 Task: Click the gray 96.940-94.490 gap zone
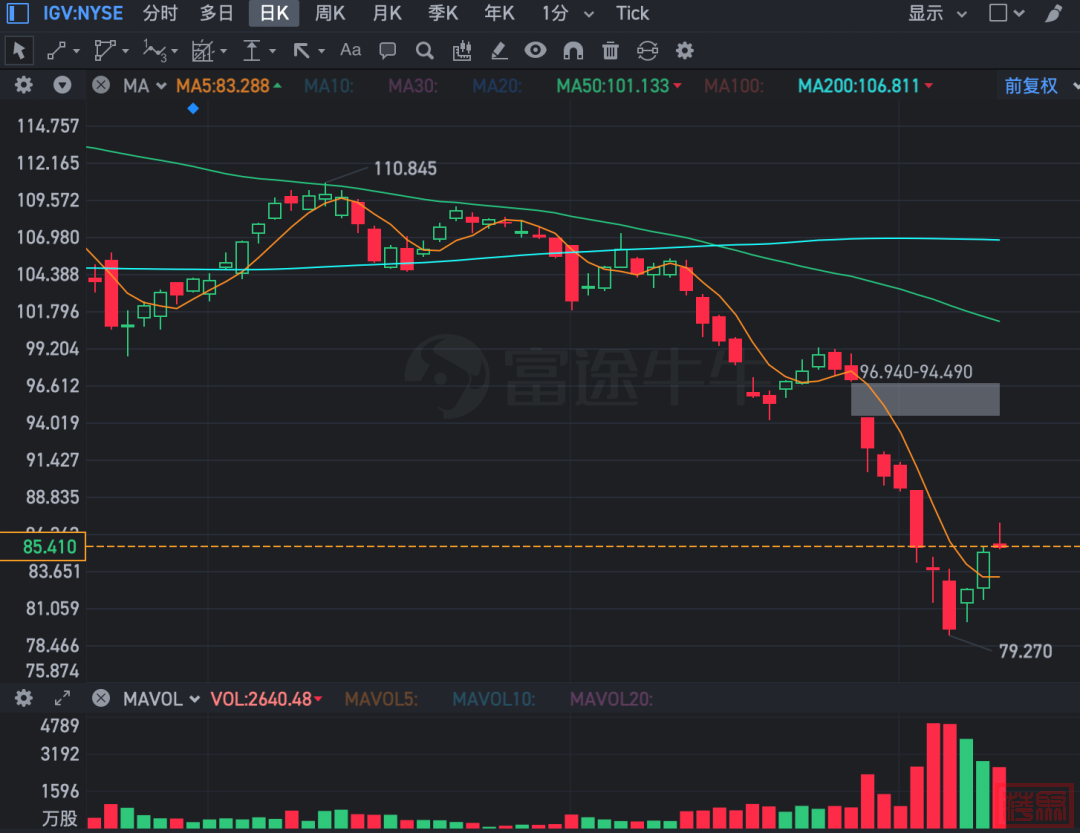pyautogui.click(x=925, y=399)
